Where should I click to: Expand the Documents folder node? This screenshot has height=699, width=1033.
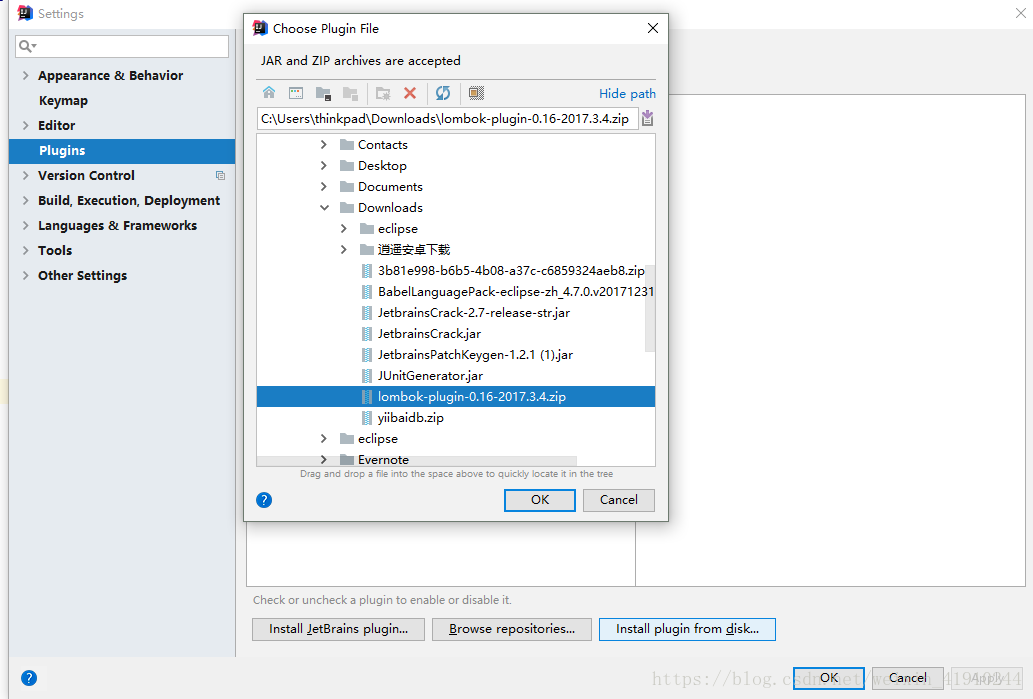(323, 186)
